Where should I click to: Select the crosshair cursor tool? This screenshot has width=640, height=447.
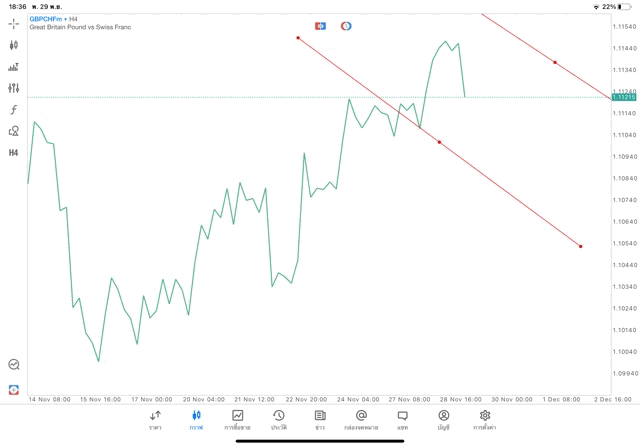click(14, 23)
